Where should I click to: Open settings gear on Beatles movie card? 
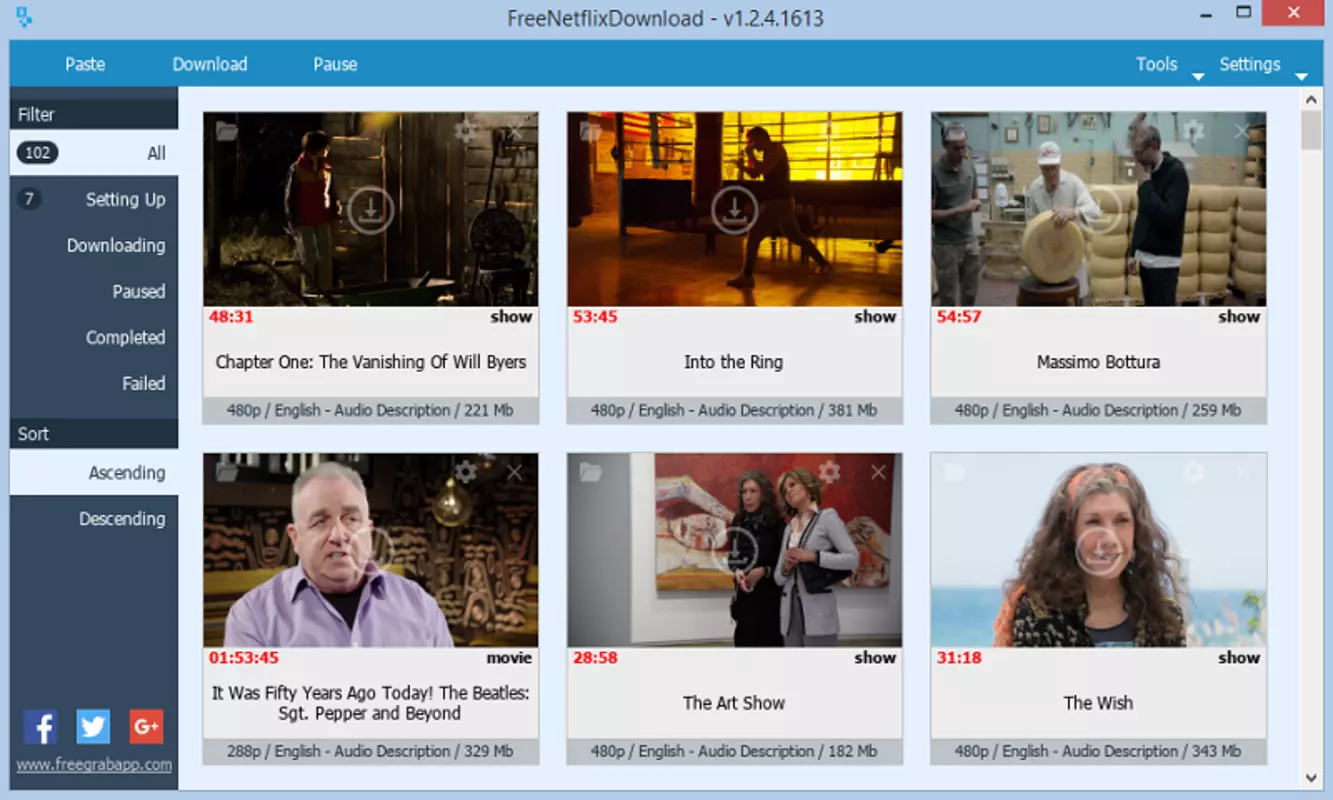point(465,471)
